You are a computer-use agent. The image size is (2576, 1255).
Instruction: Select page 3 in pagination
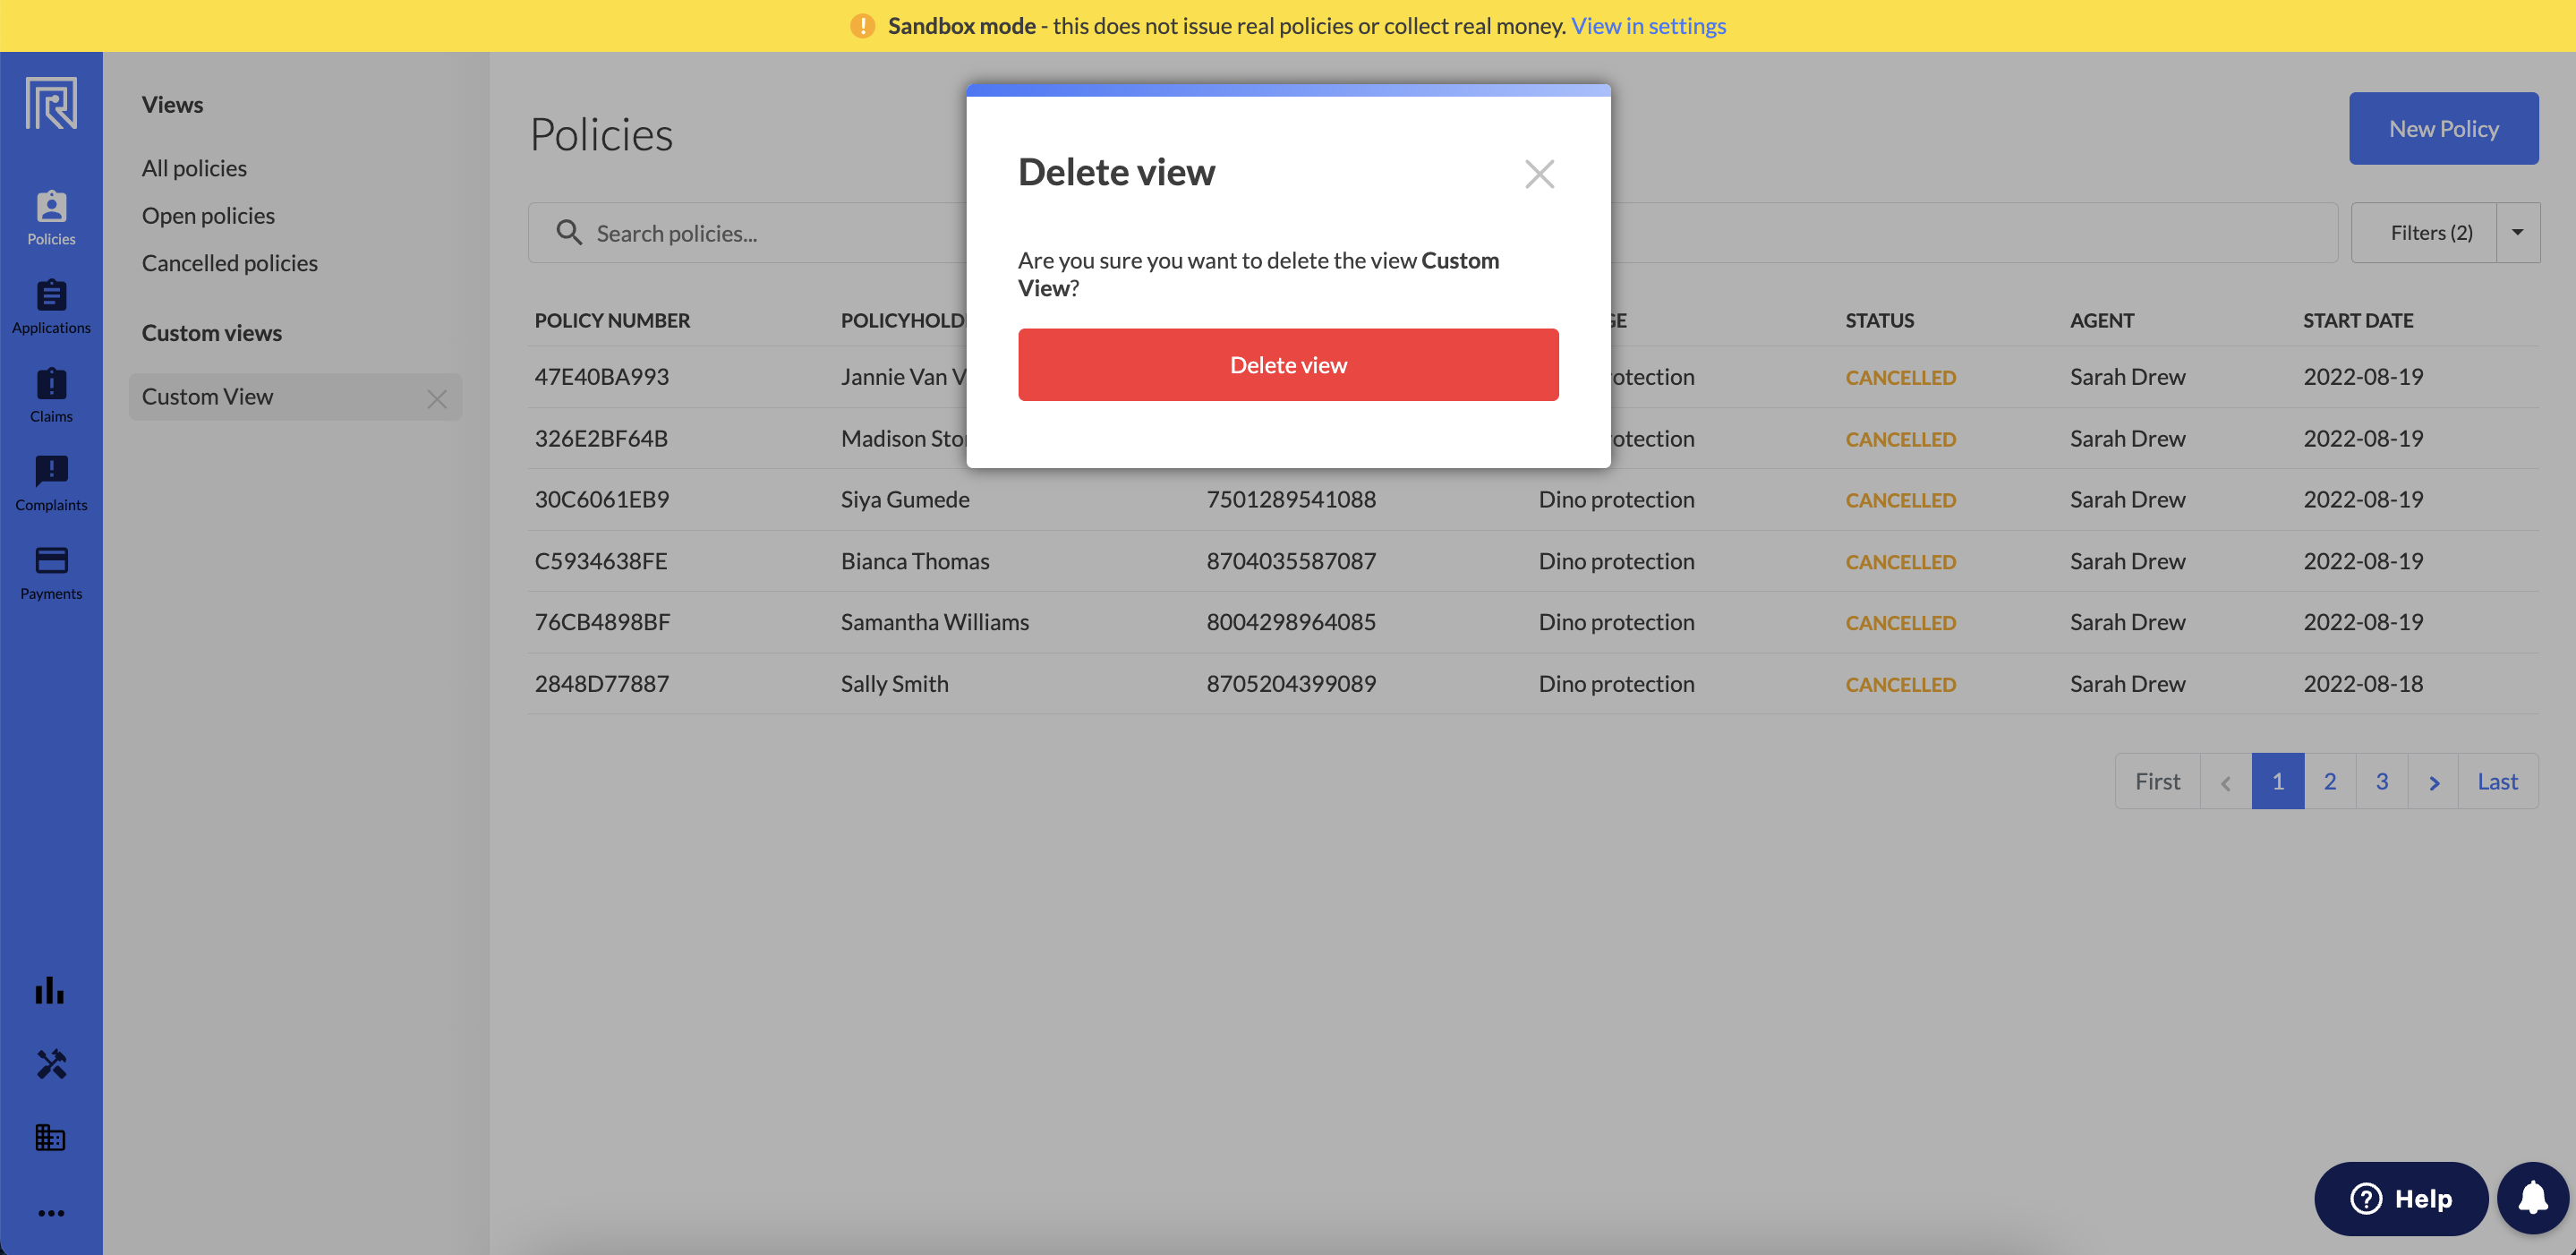pyautogui.click(x=2382, y=781)
